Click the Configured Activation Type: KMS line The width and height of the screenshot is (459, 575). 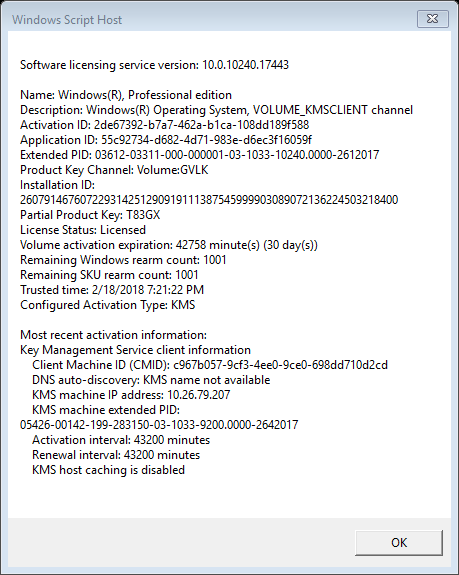[108, 305]
